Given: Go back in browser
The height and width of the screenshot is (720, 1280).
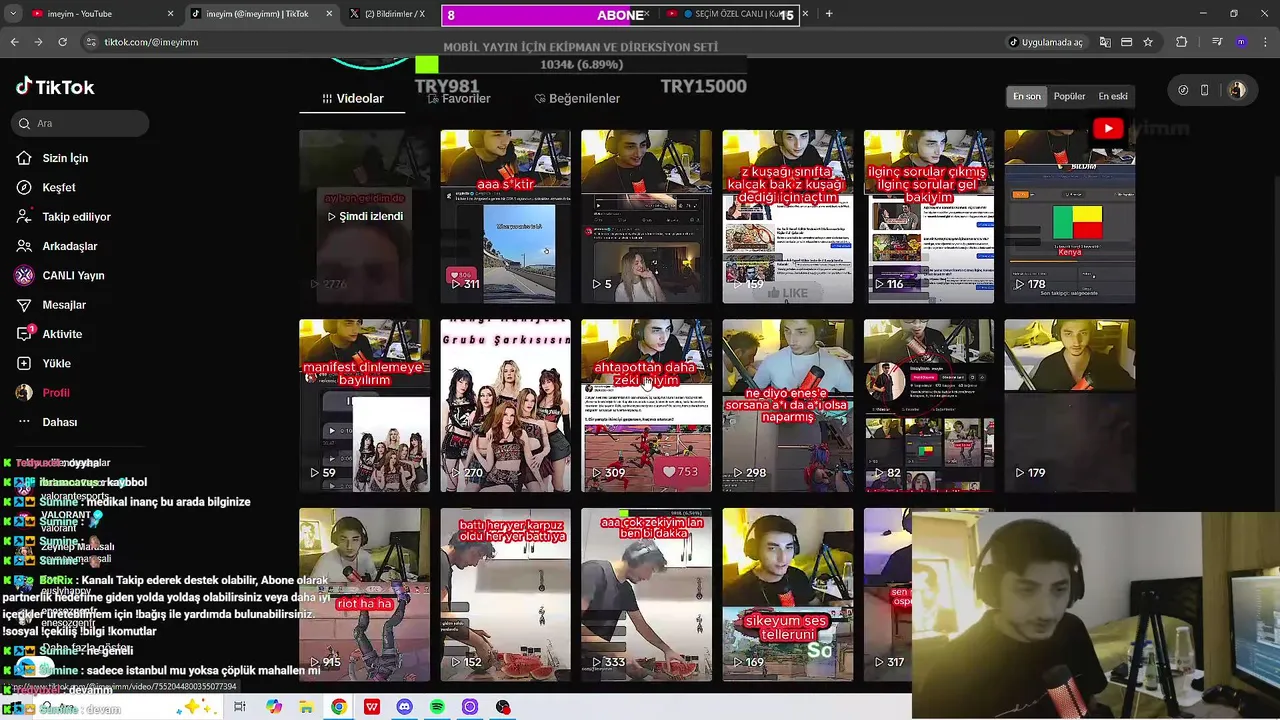Looking at the screenshot, I should (x=14, y=42).
